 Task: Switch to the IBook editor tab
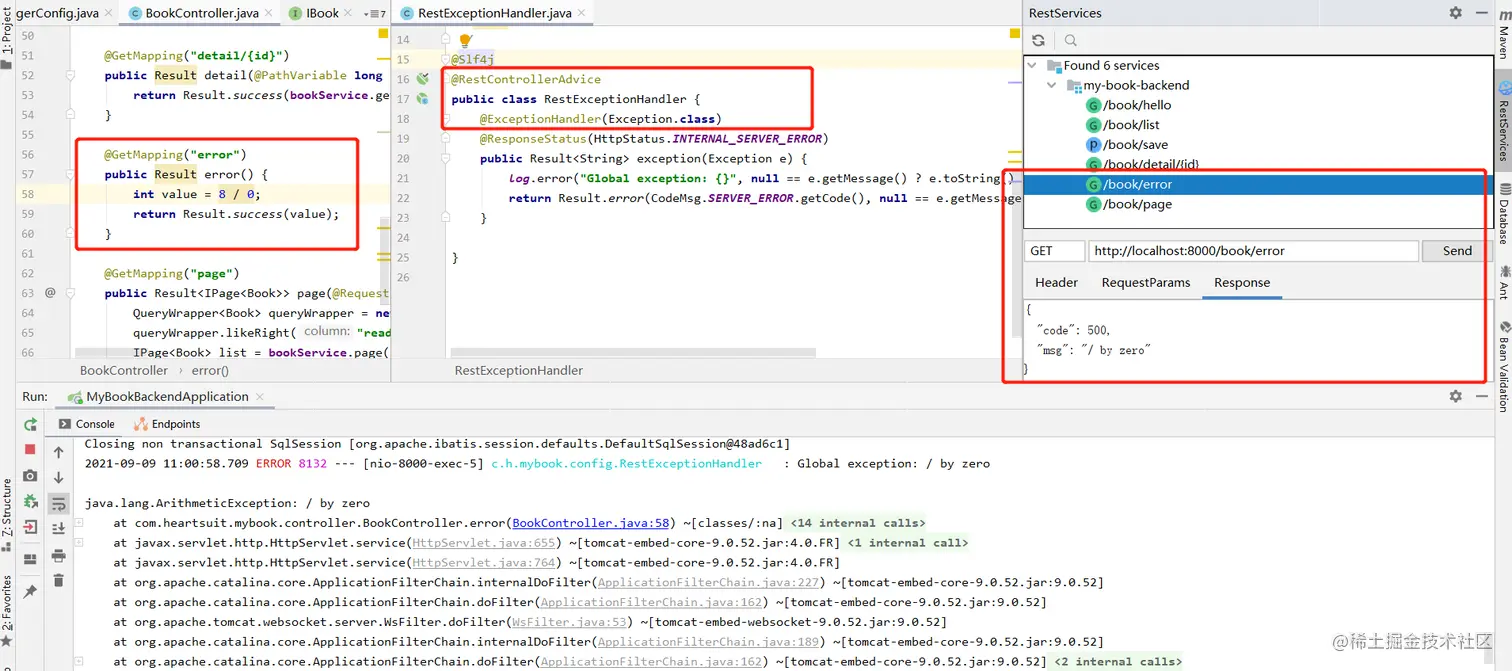(x=322, y=13)
